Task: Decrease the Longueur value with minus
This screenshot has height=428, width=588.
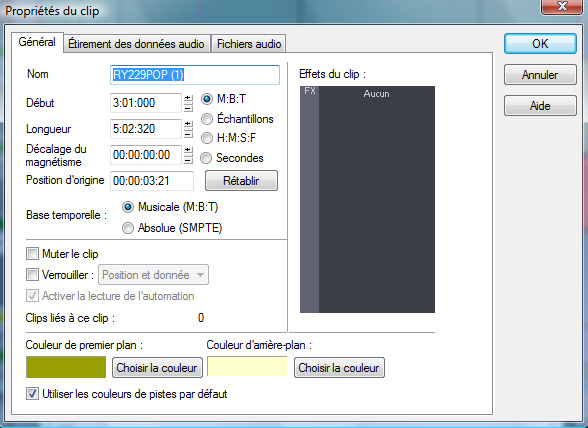Action: 188,134
